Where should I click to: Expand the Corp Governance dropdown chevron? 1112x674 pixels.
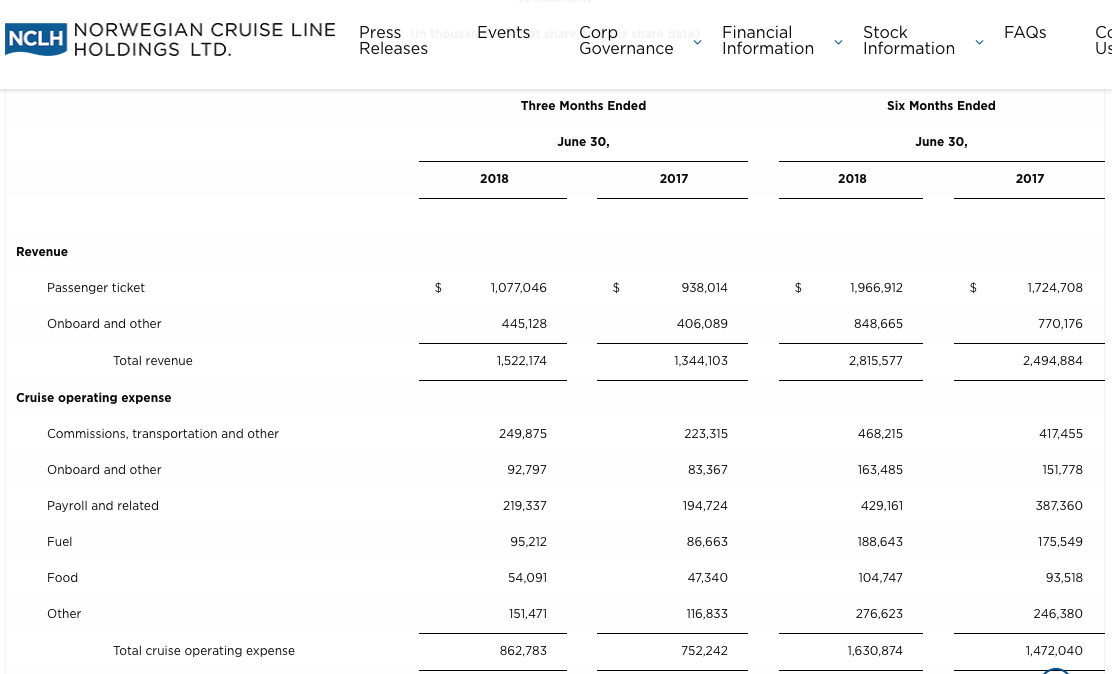pos(698,41)
